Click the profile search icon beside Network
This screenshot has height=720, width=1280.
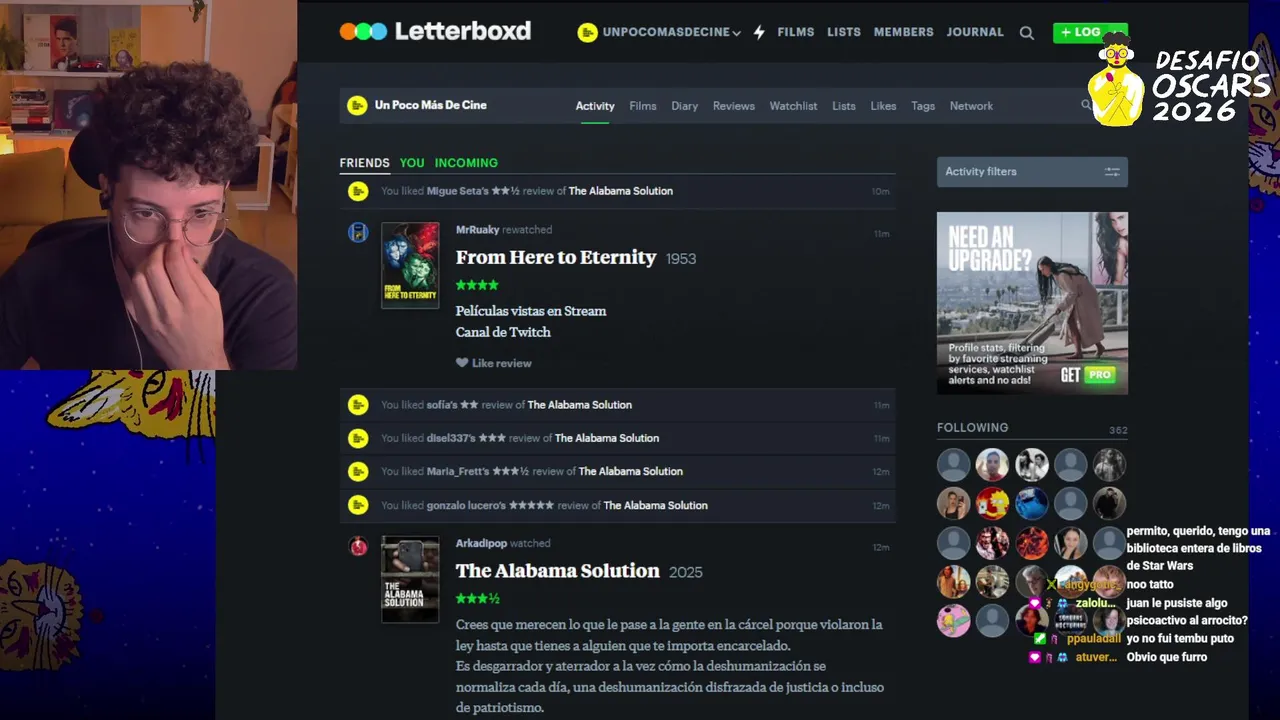tap(1086, 105)
